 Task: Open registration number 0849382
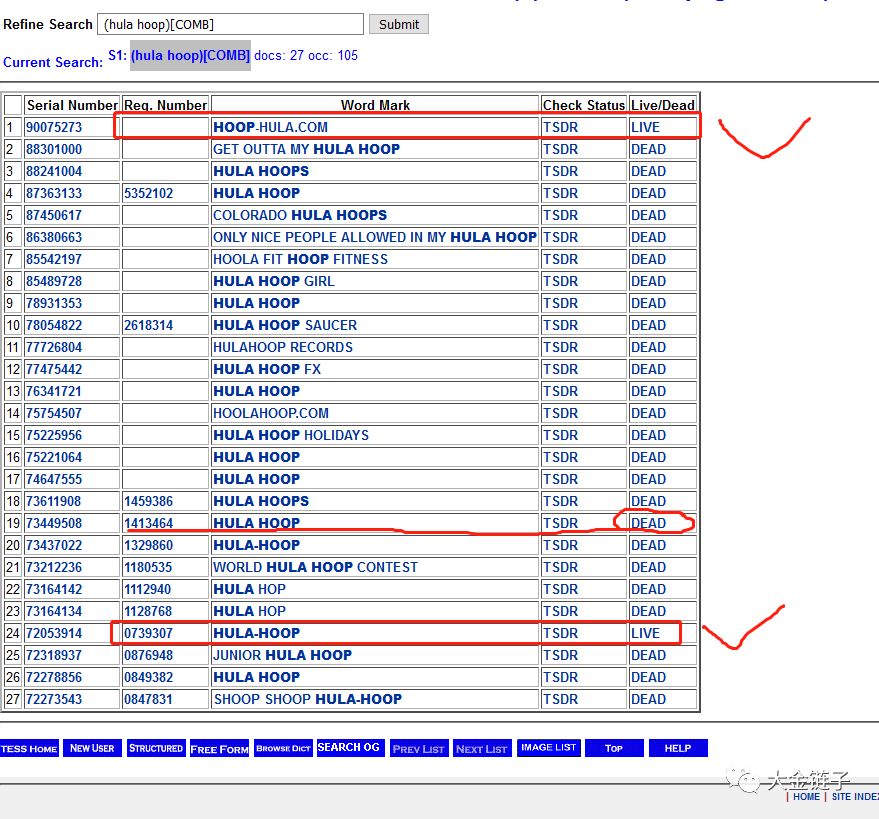pyautogui.click(x=149, y=677)
